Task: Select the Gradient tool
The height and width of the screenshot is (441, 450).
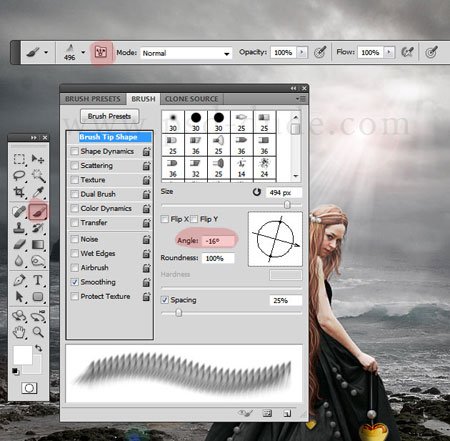Action: coord(38,244)
